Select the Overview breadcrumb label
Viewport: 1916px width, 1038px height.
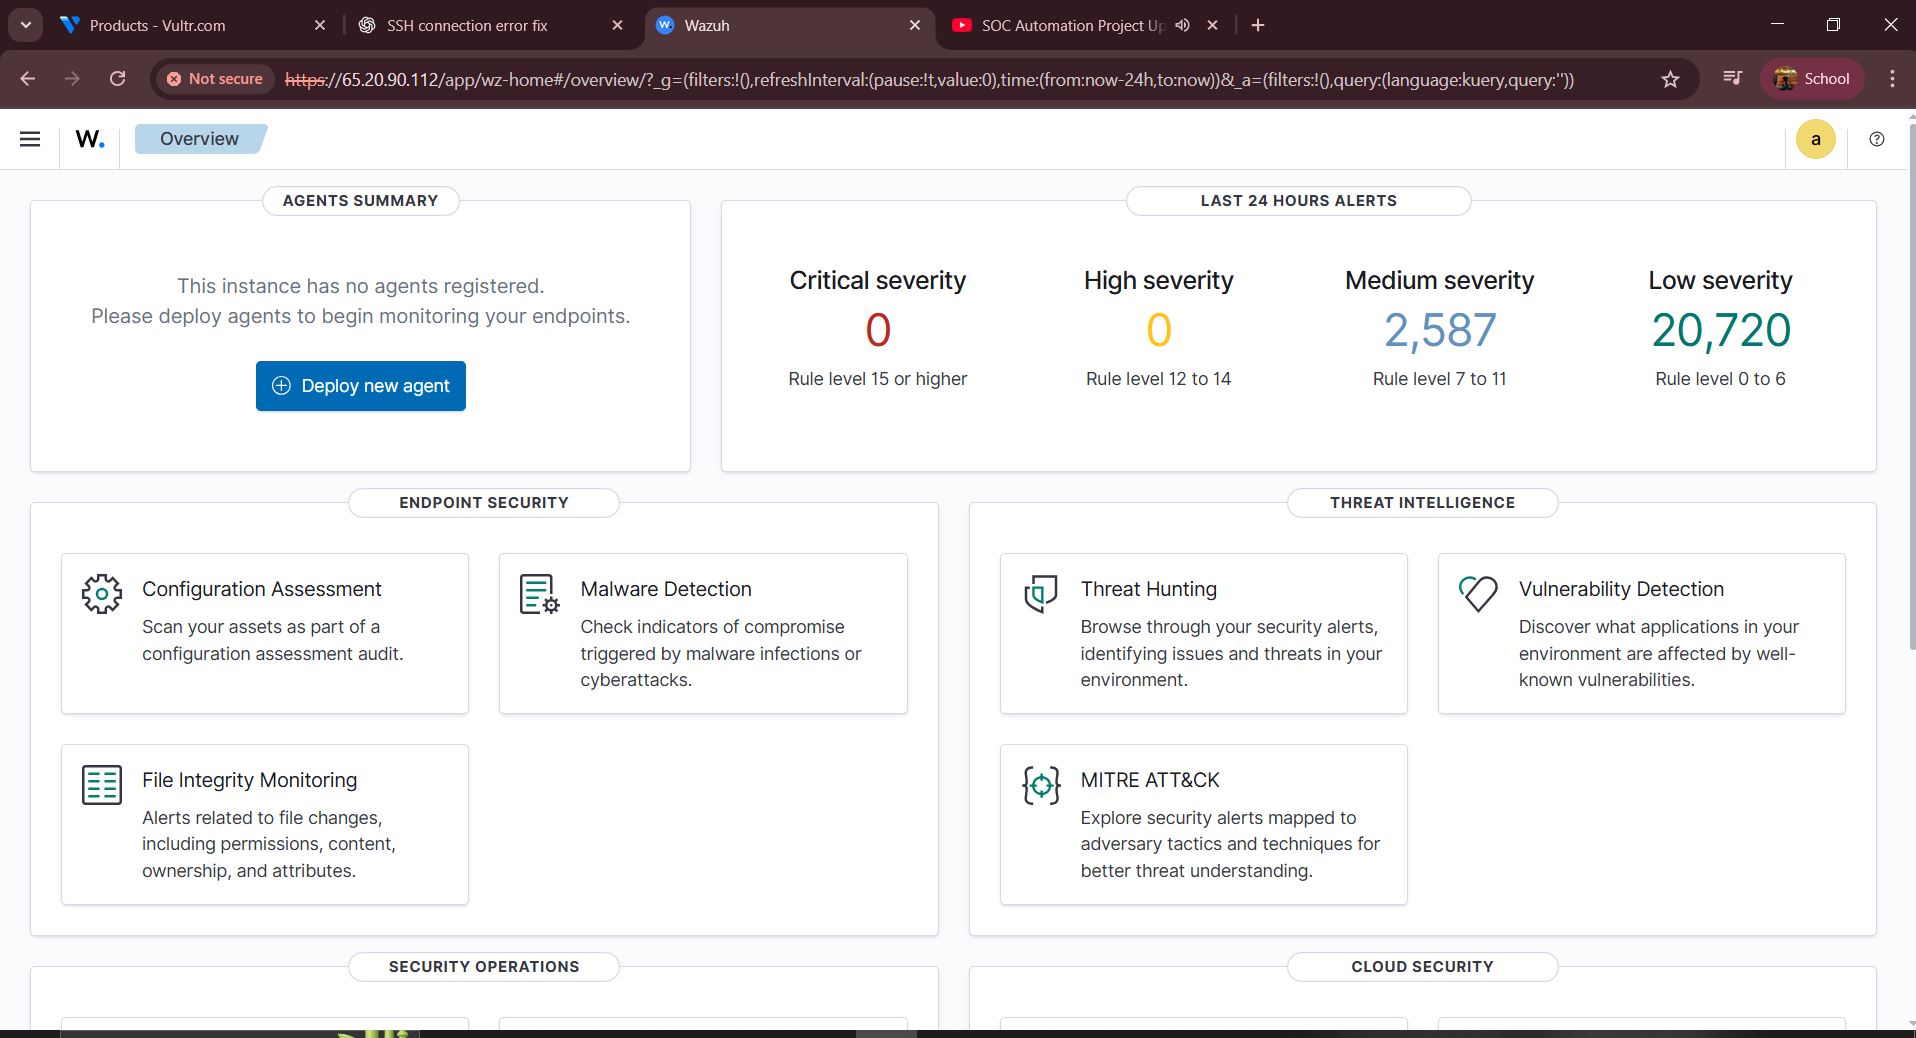[197, 139]
